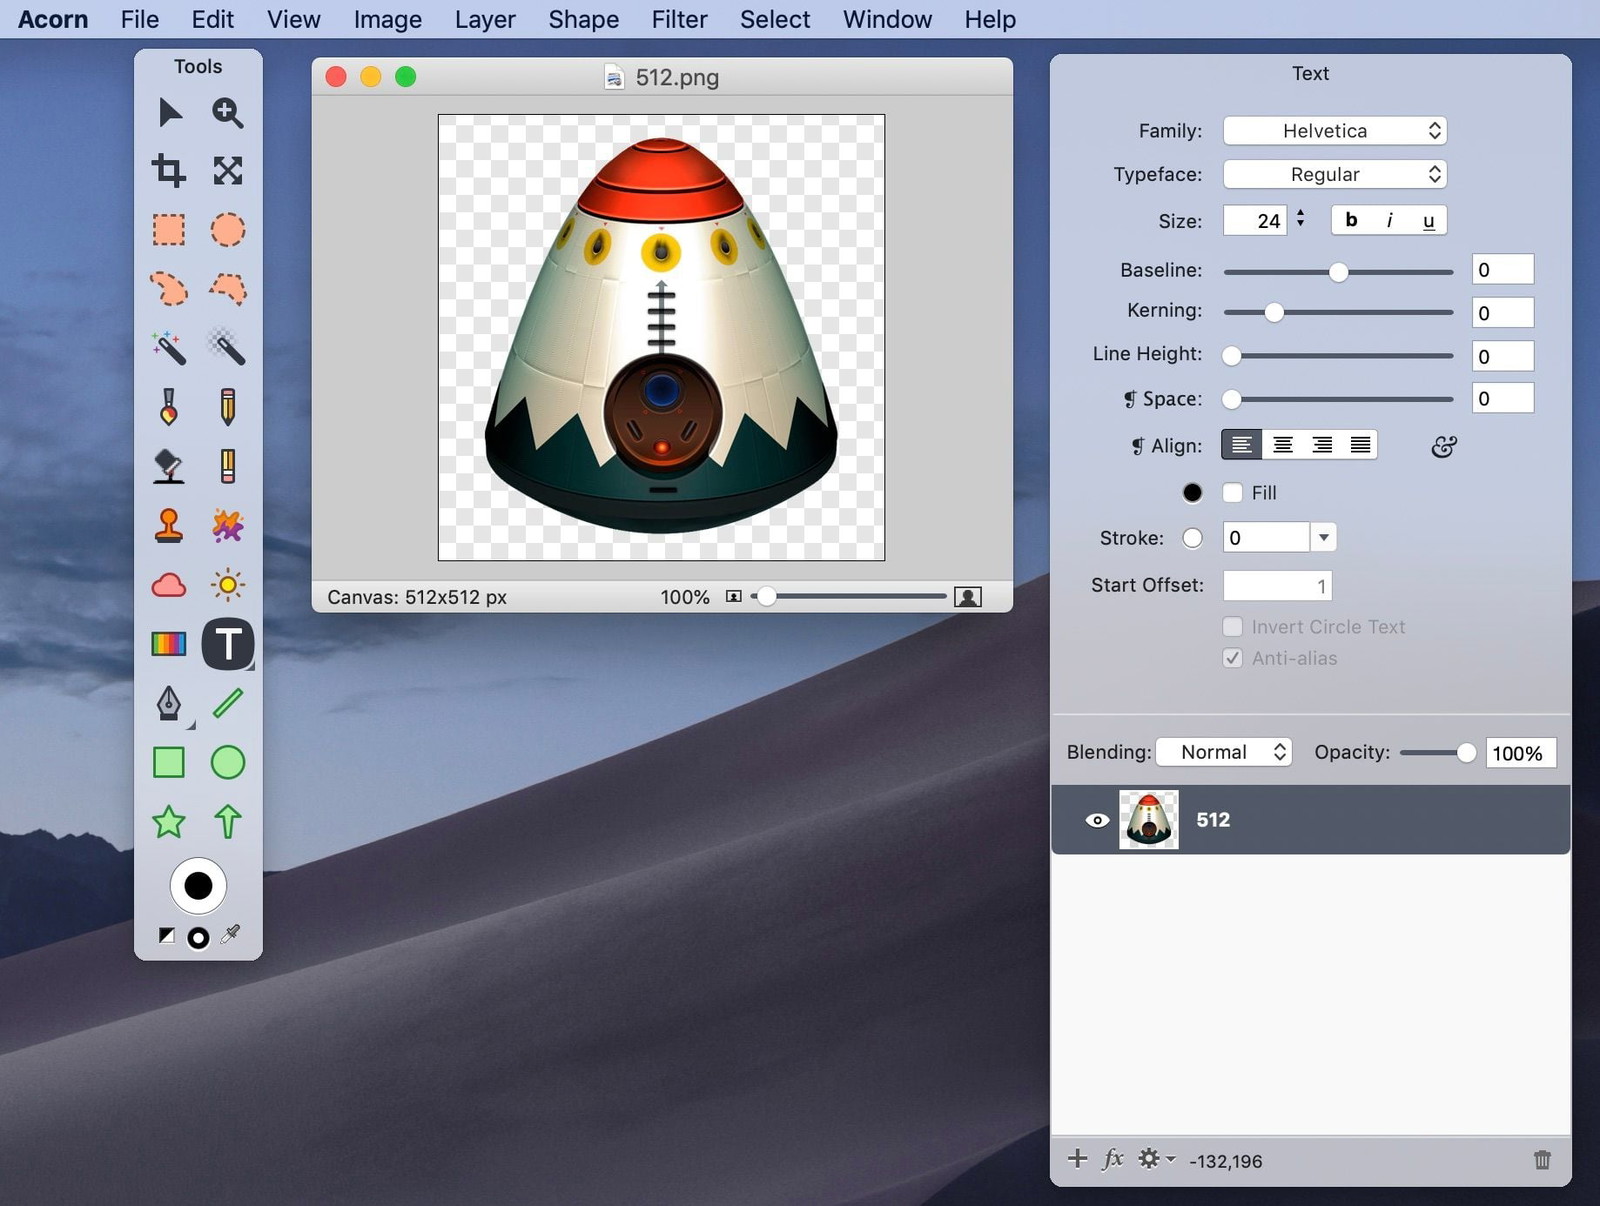
Task: Enable the Fill checkbox
Action: tap(1233, 493)
